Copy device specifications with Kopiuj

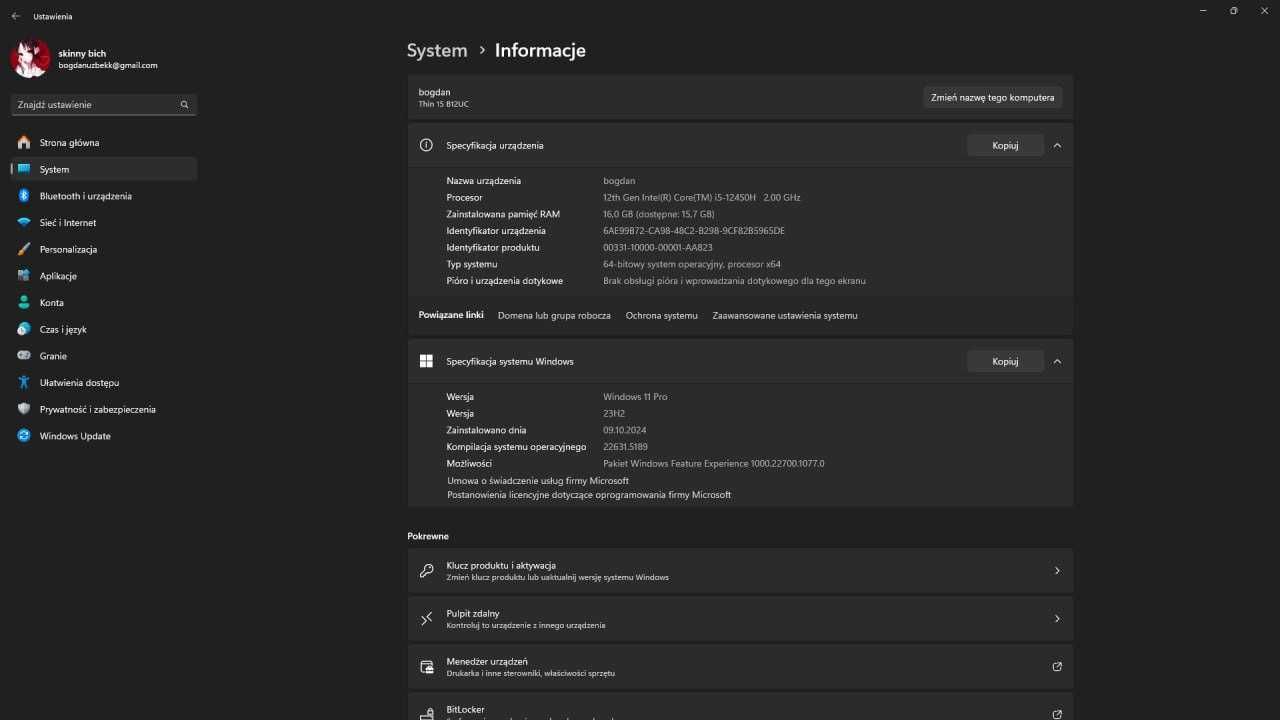pyautogui.click(x=1005, y=145)
